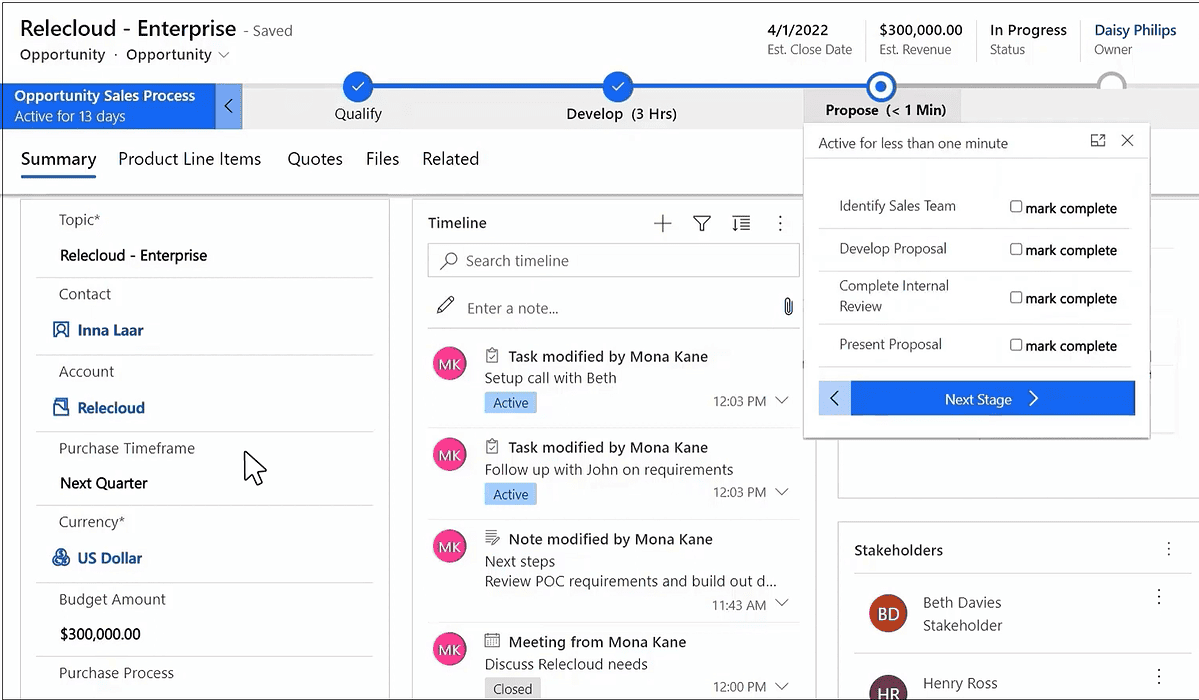Open more options for Beth Davies

pos(1159,597)
